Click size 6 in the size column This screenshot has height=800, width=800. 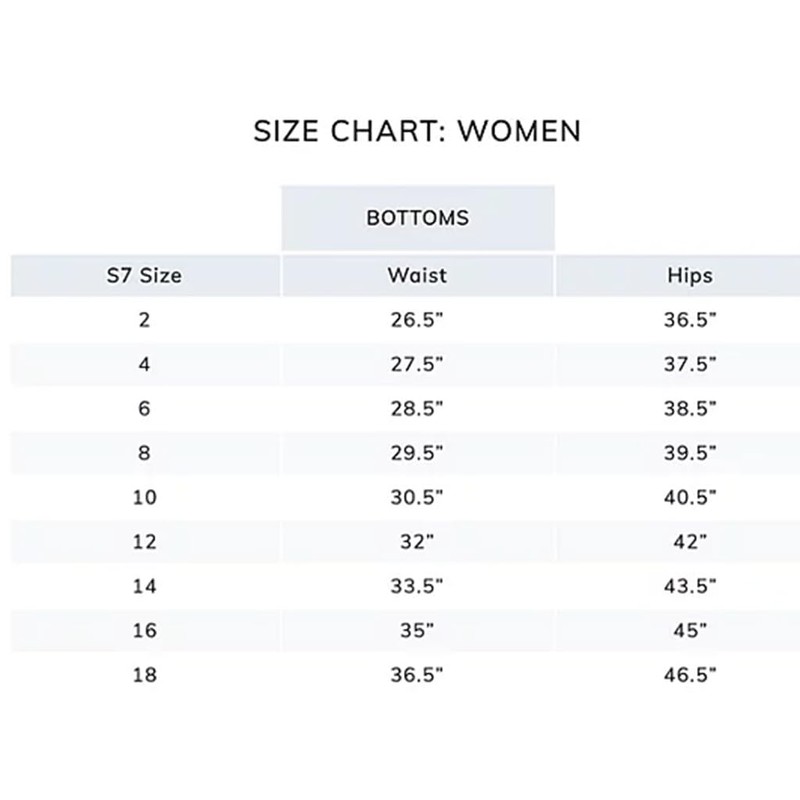click(x=145, y=409)
